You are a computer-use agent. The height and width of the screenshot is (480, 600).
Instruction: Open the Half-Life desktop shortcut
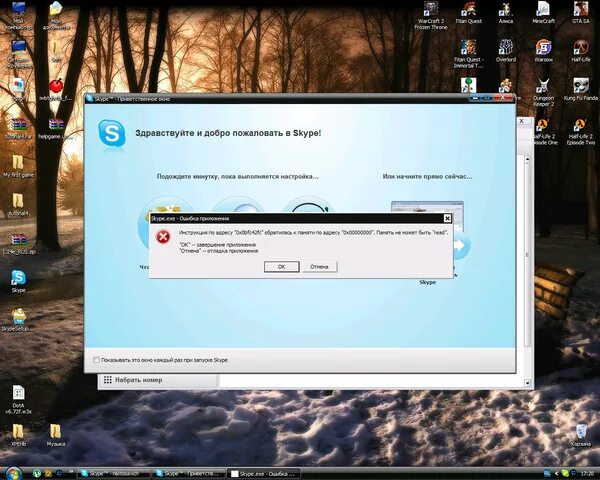coord(580,51)
